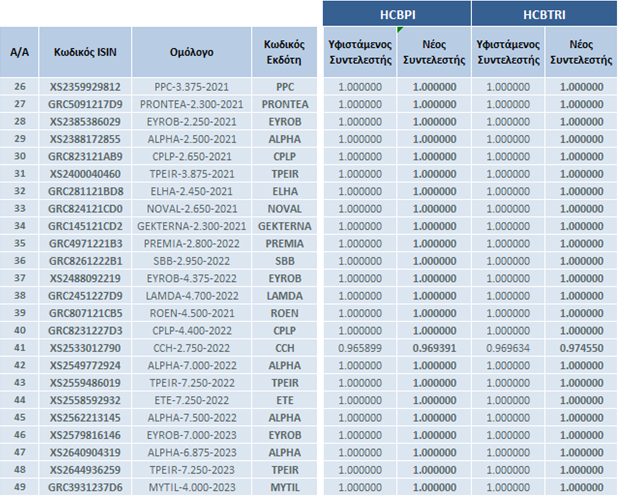
Task: Click the bold 0.974550 cell
Action: (581, 348)
